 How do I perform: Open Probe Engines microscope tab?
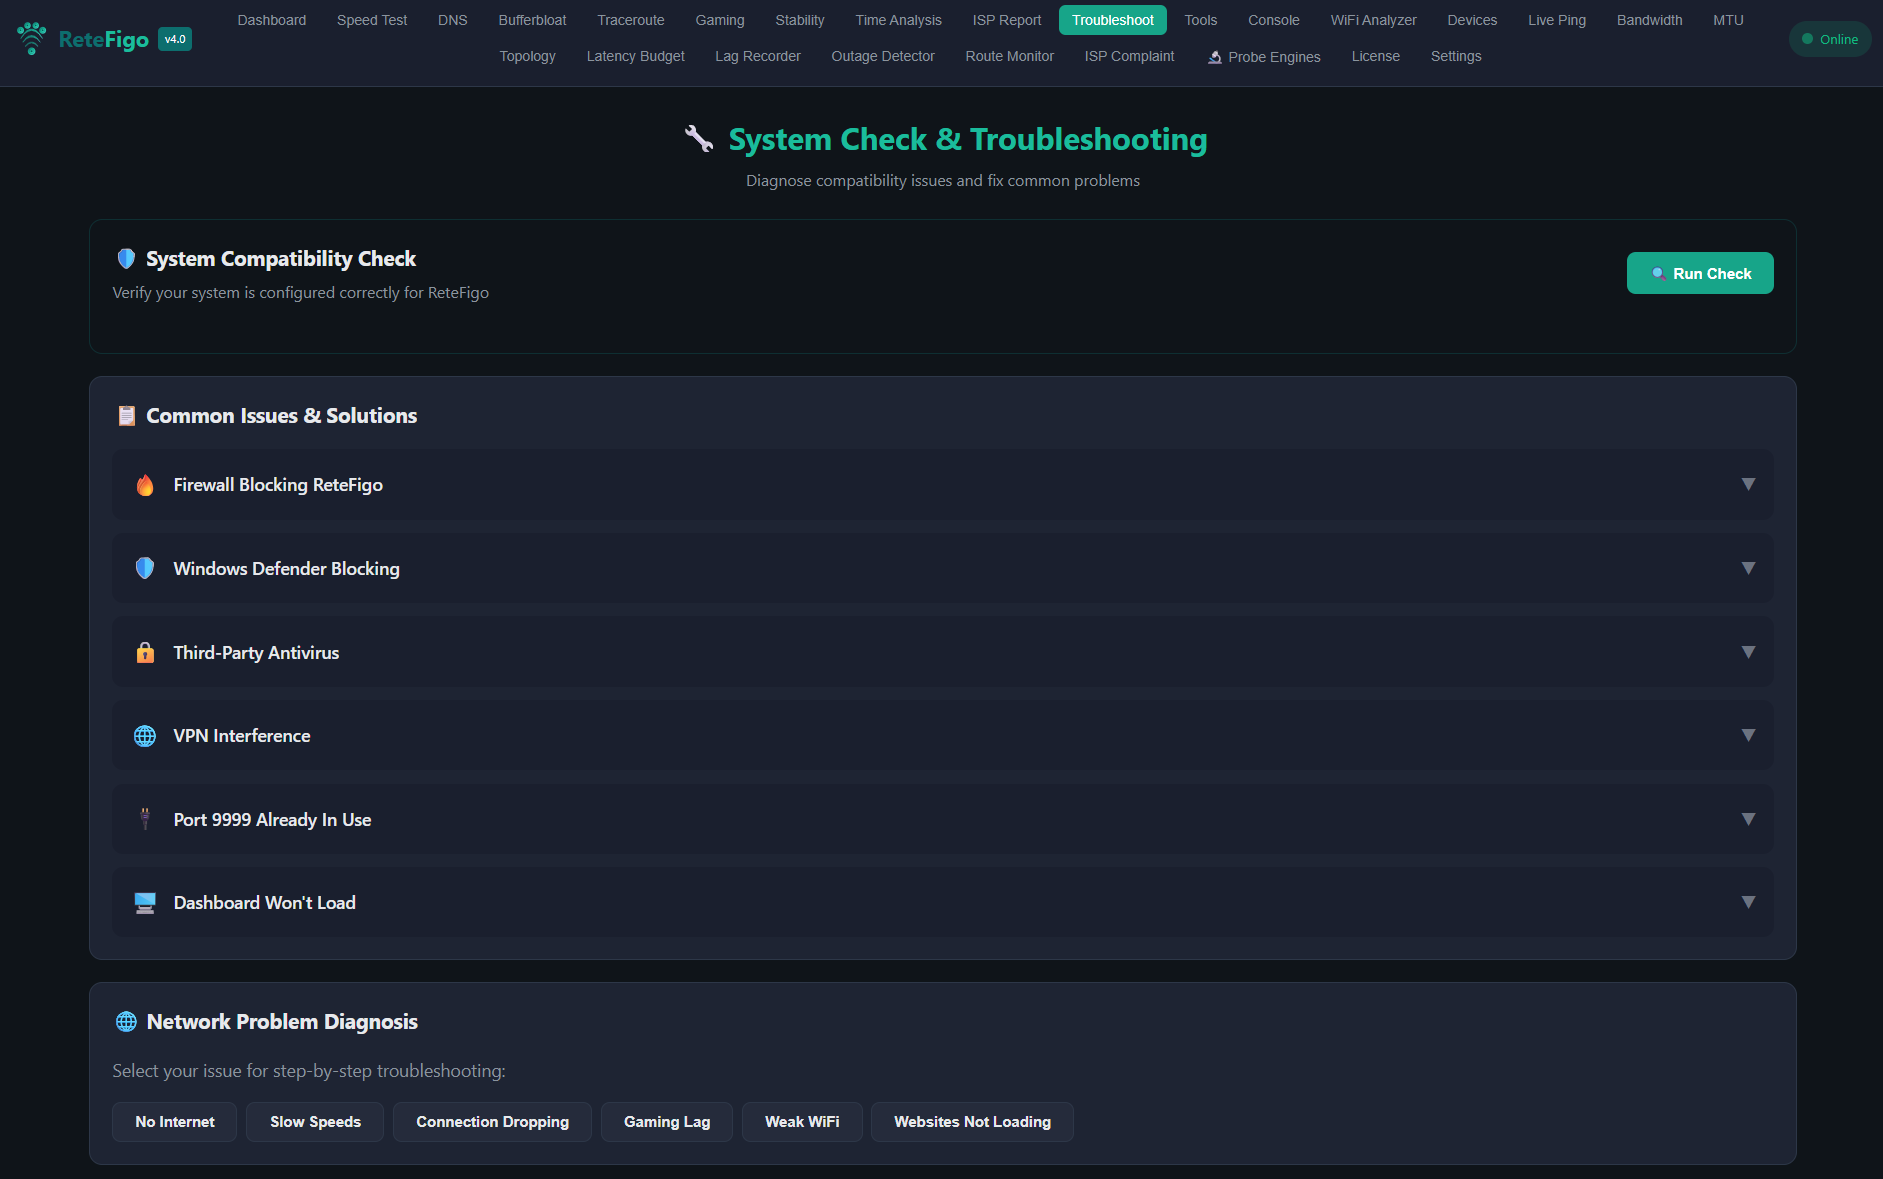pos(1264,57)
